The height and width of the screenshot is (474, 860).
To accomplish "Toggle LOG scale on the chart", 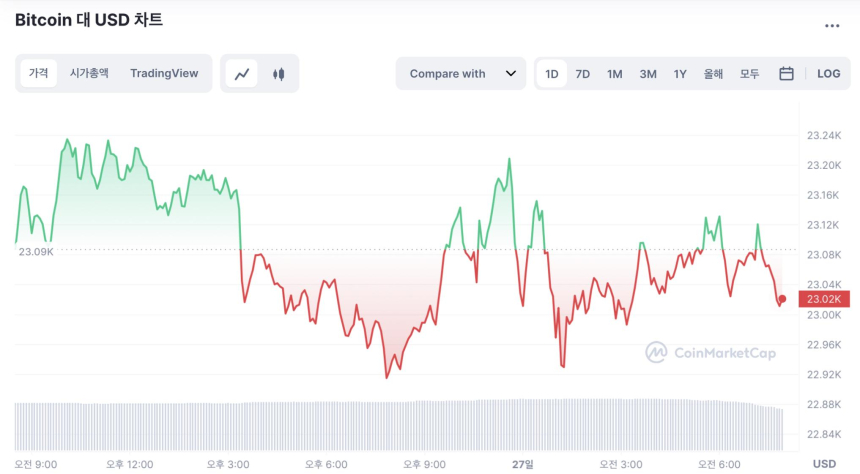I will (x=828, y=73).
